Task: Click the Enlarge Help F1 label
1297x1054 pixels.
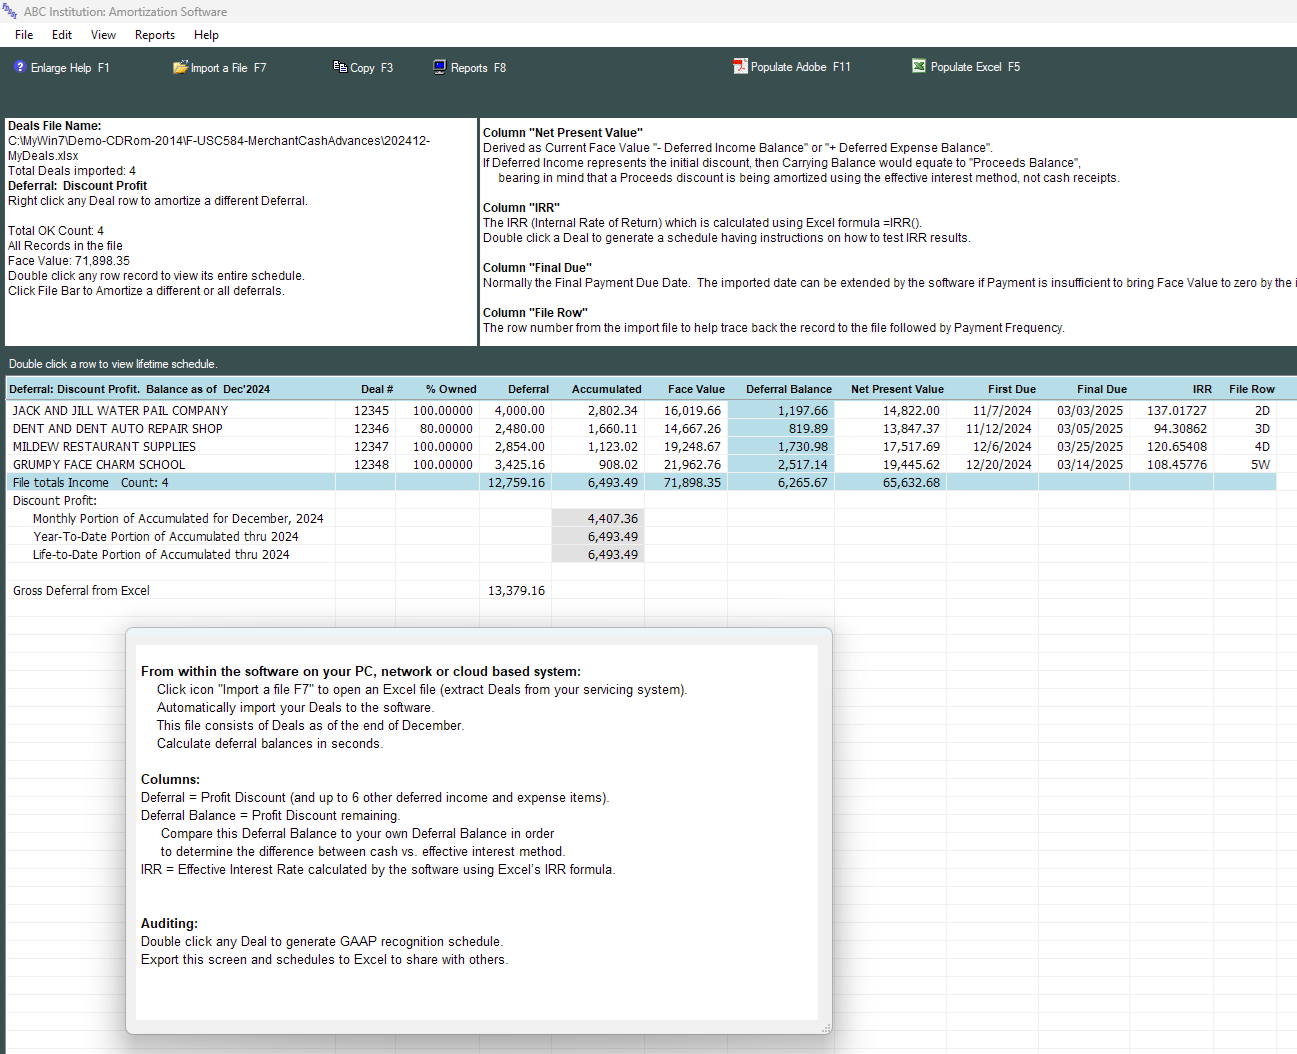Action: coord(70,68)
